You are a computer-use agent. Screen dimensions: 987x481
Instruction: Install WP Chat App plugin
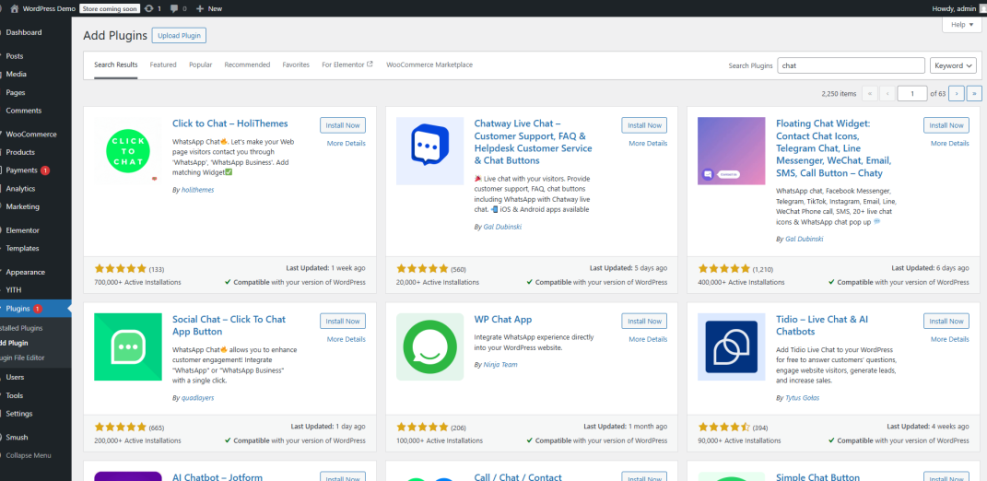point(644,321)
